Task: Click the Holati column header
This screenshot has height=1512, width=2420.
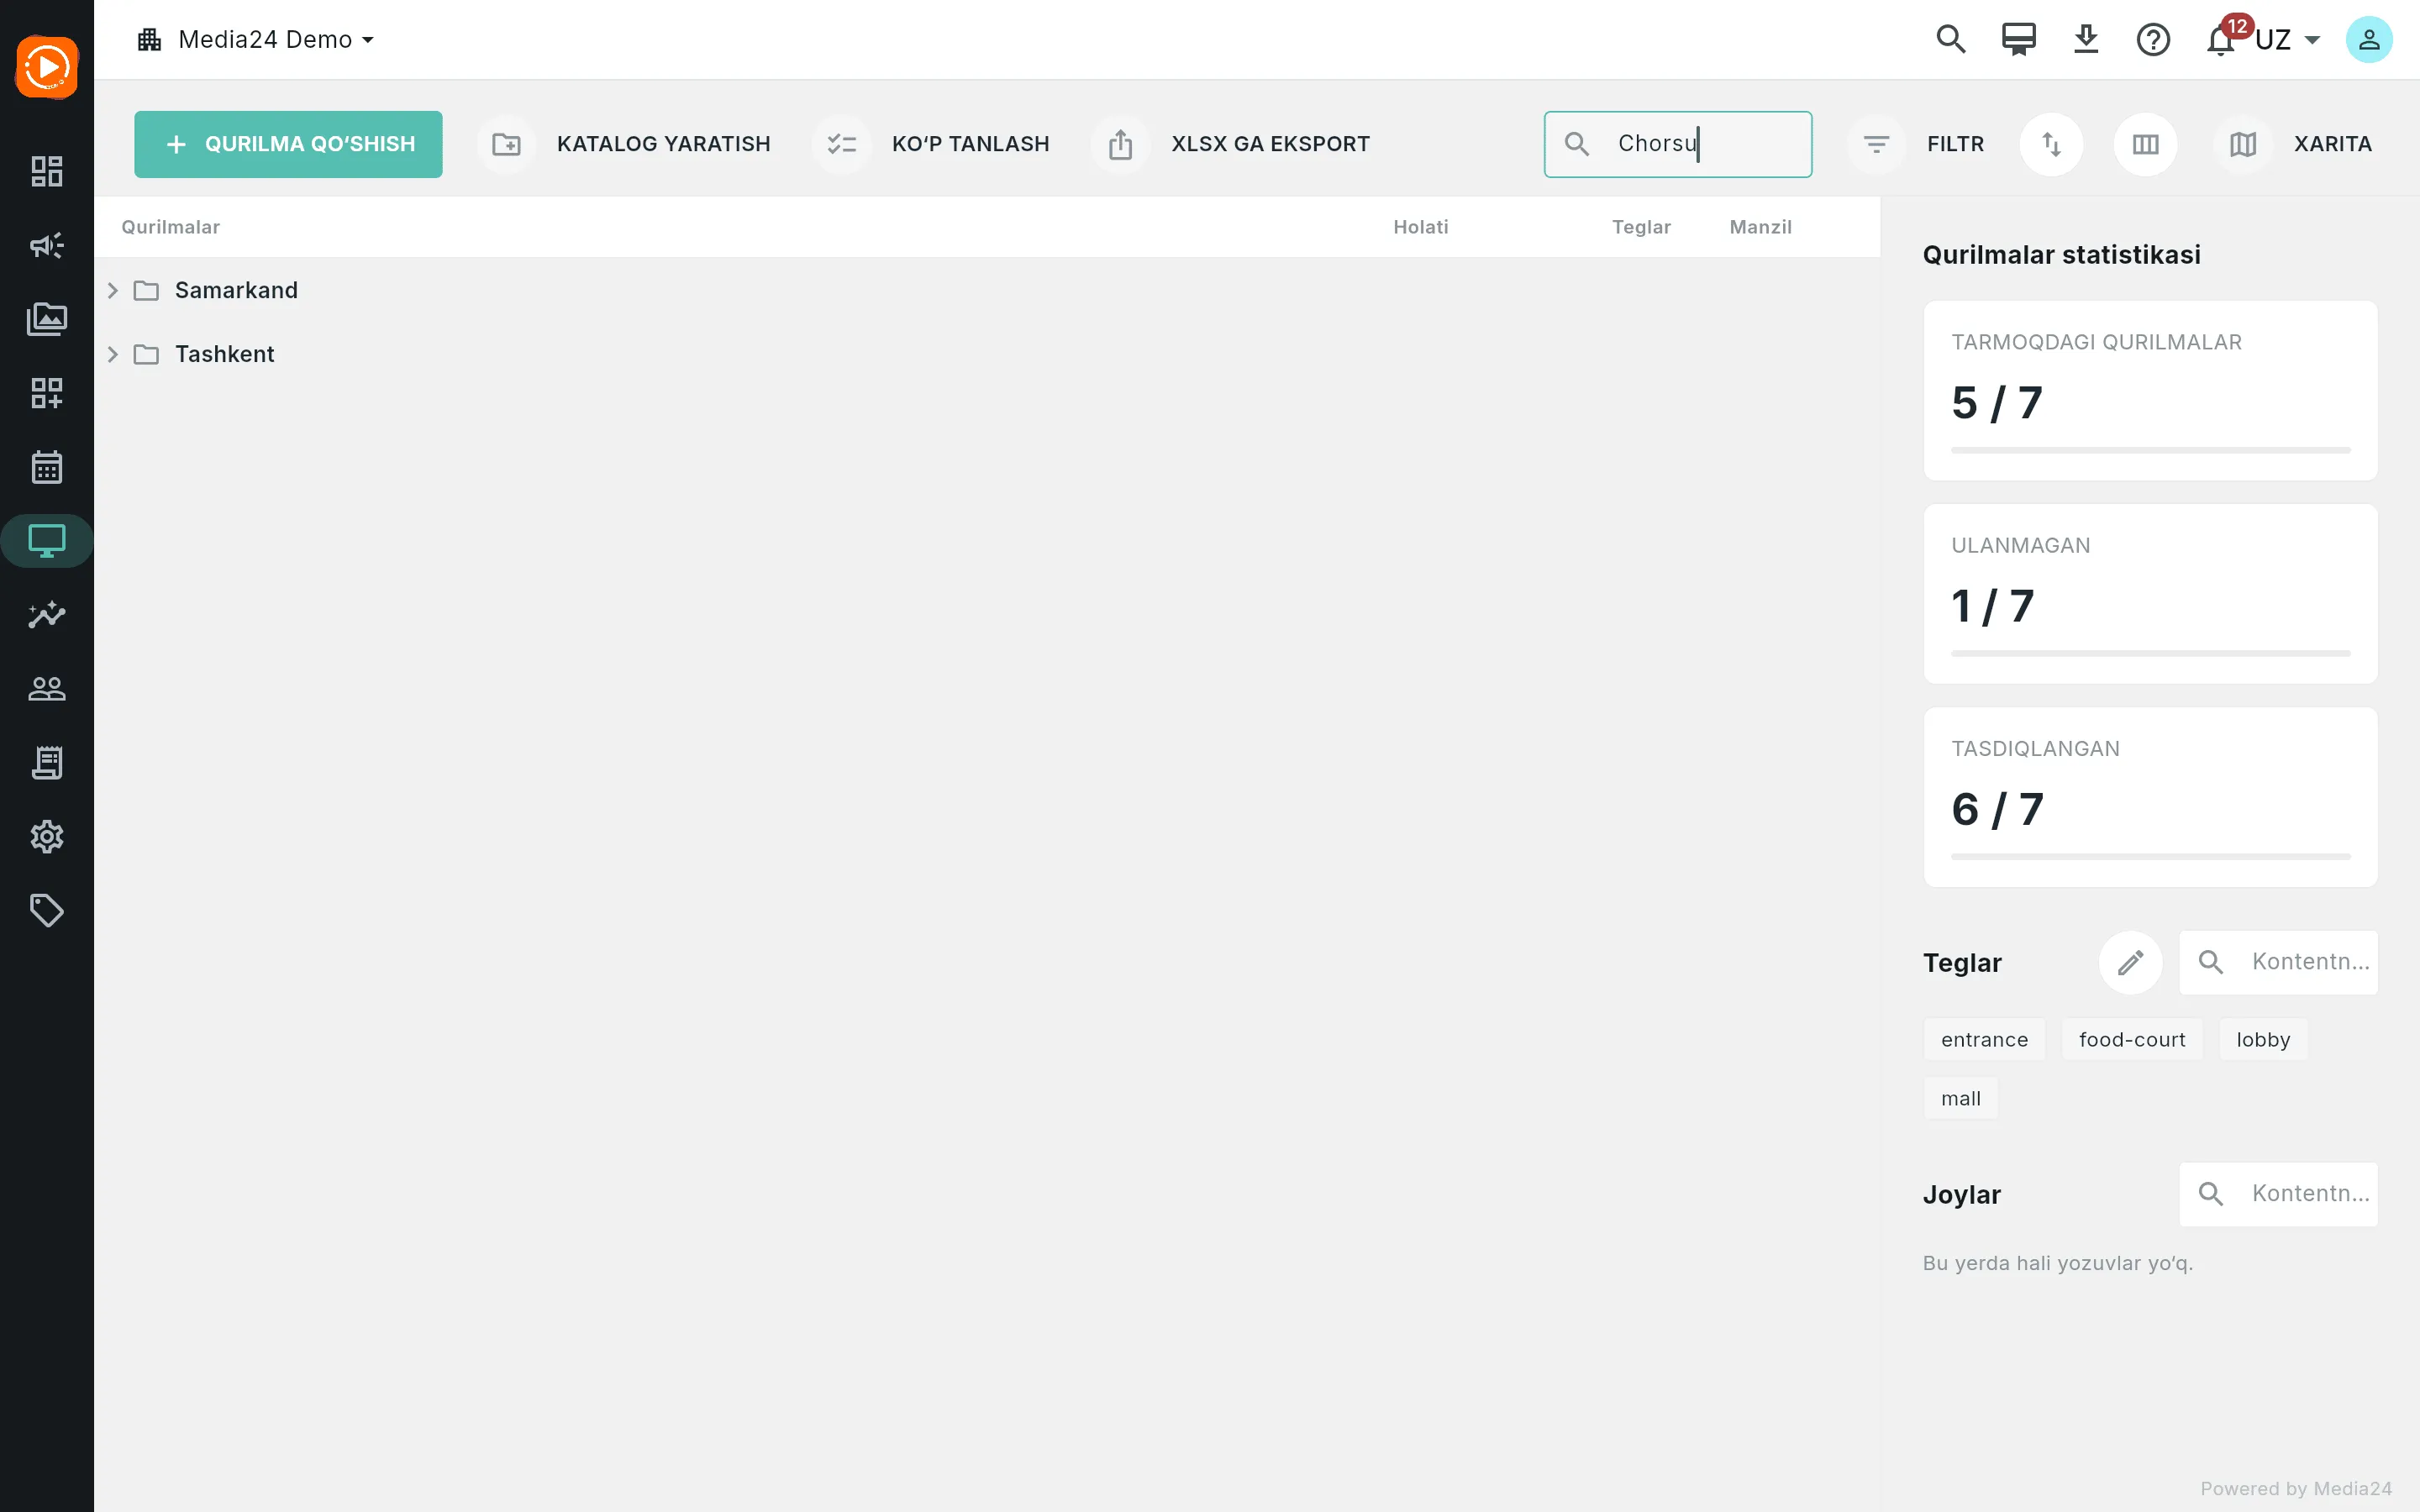Action: pyautogui.click(x=1420, y=227)
